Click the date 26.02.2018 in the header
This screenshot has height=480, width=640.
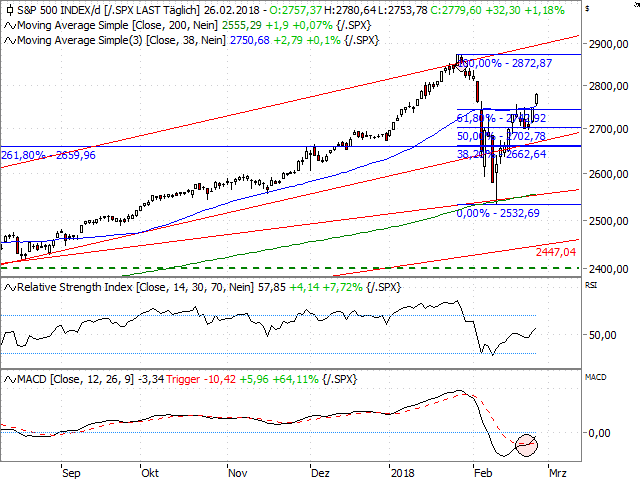click(x=232, y=10)
